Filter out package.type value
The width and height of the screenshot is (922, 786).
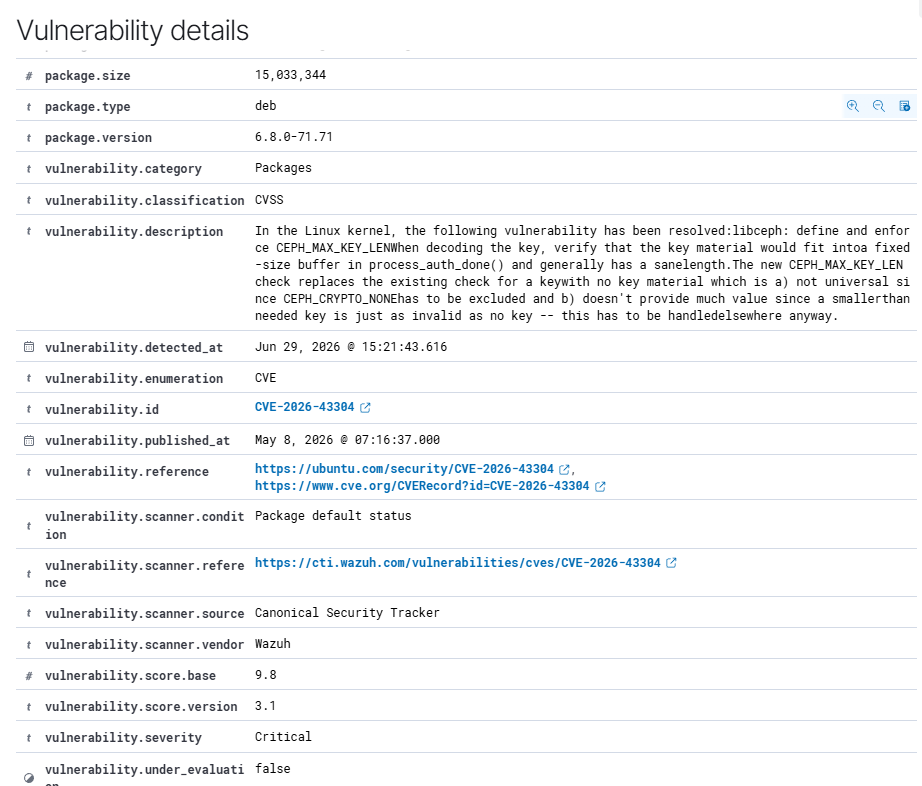[x=878, y=106]
